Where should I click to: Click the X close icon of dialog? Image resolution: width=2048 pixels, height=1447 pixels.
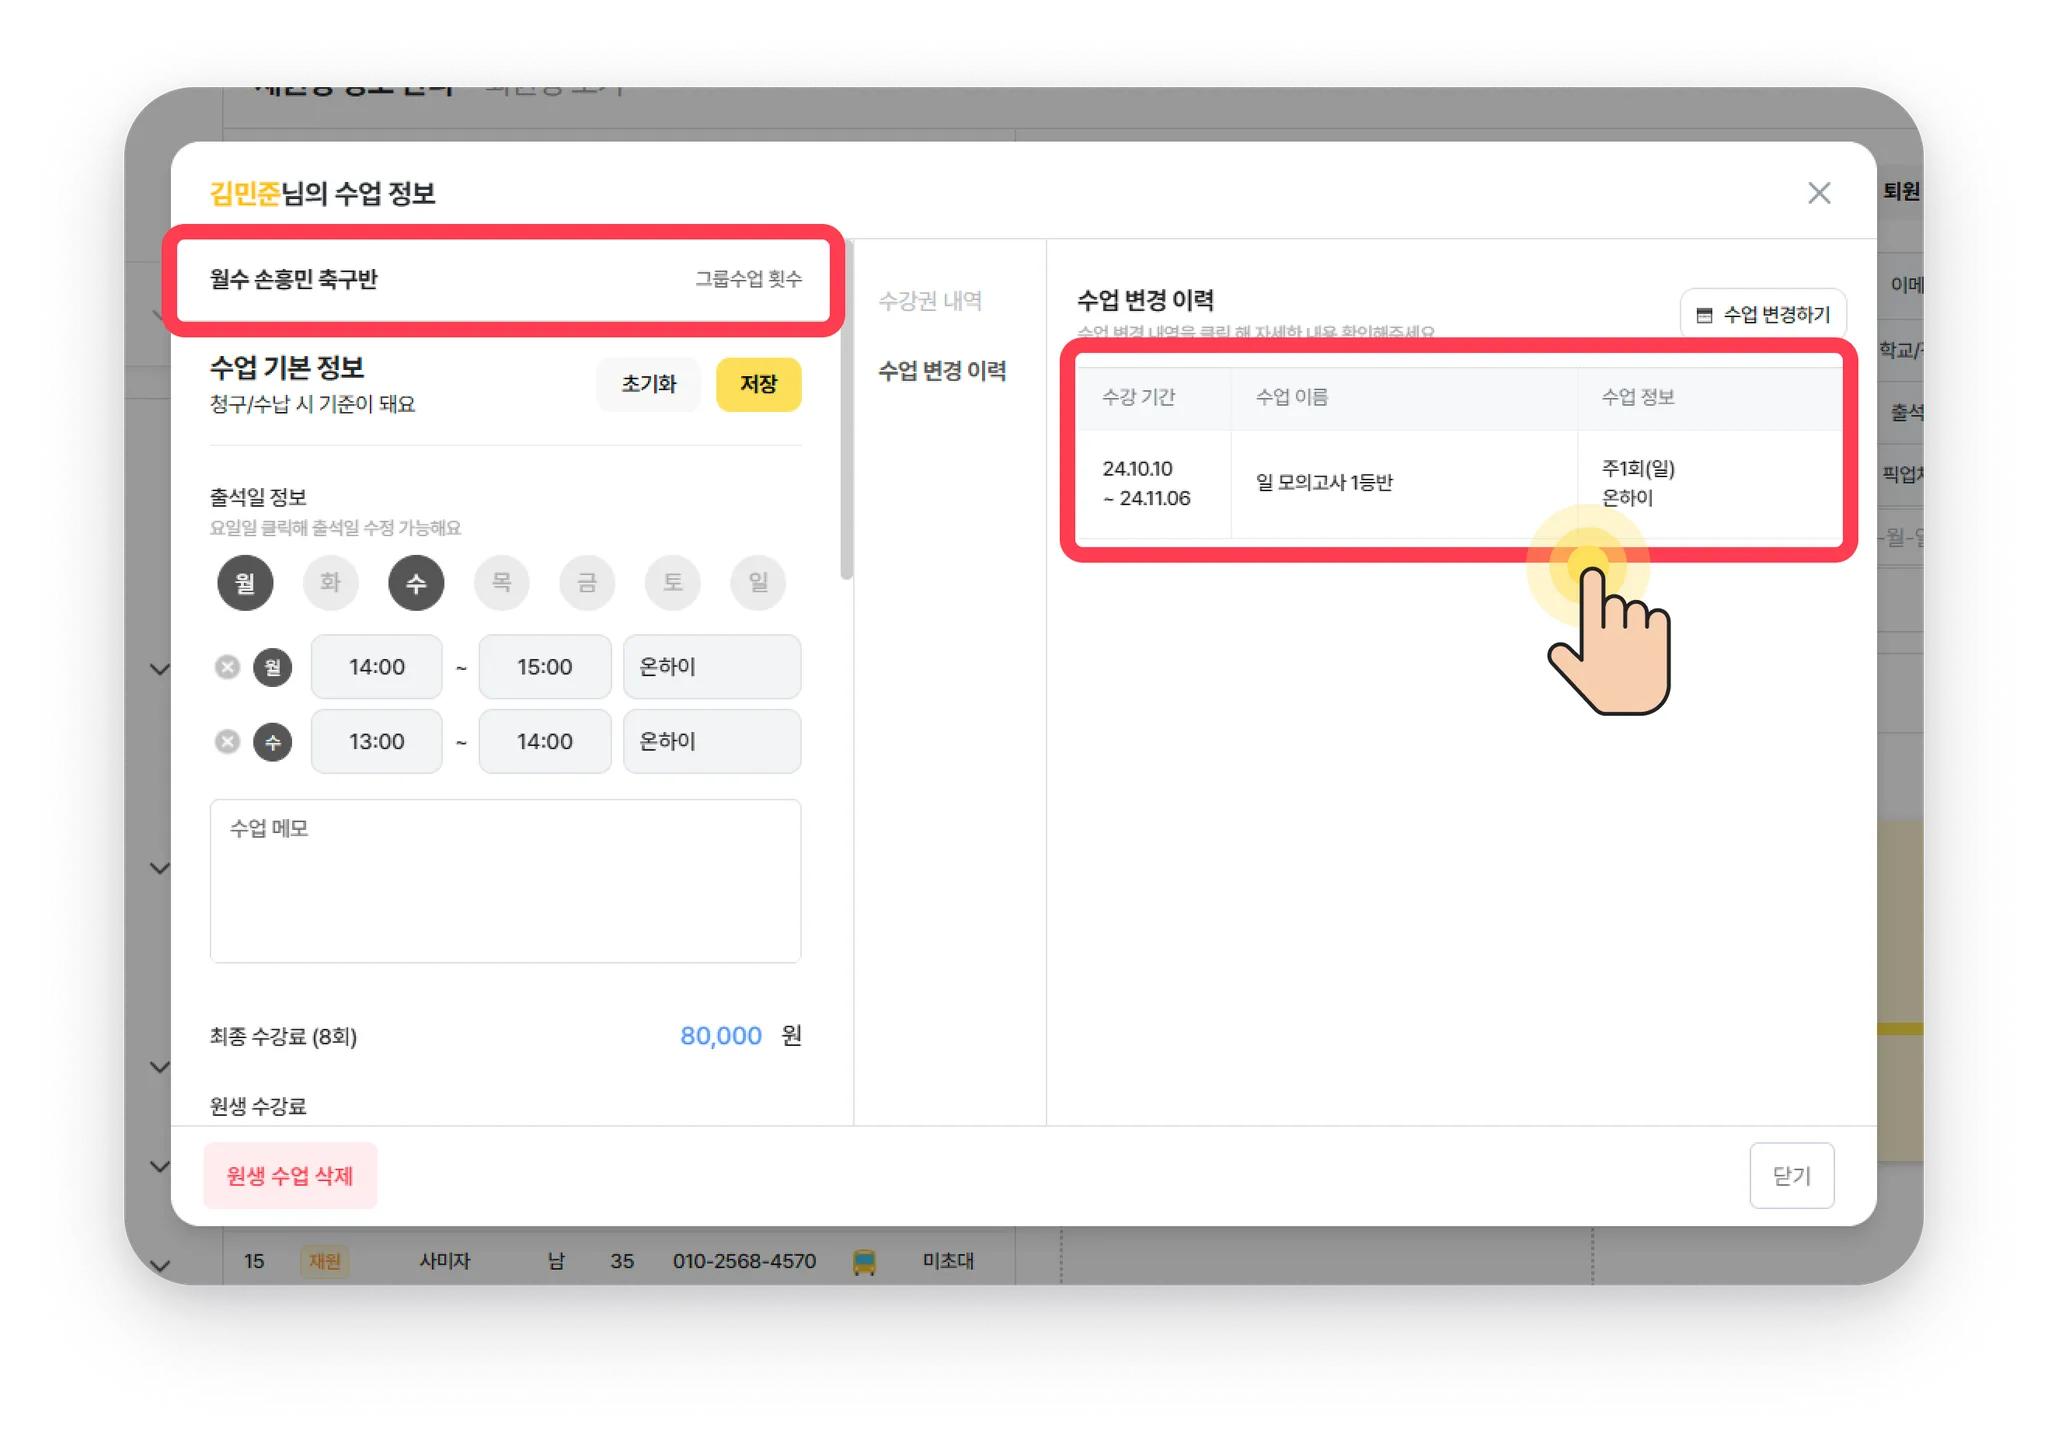1818,193
